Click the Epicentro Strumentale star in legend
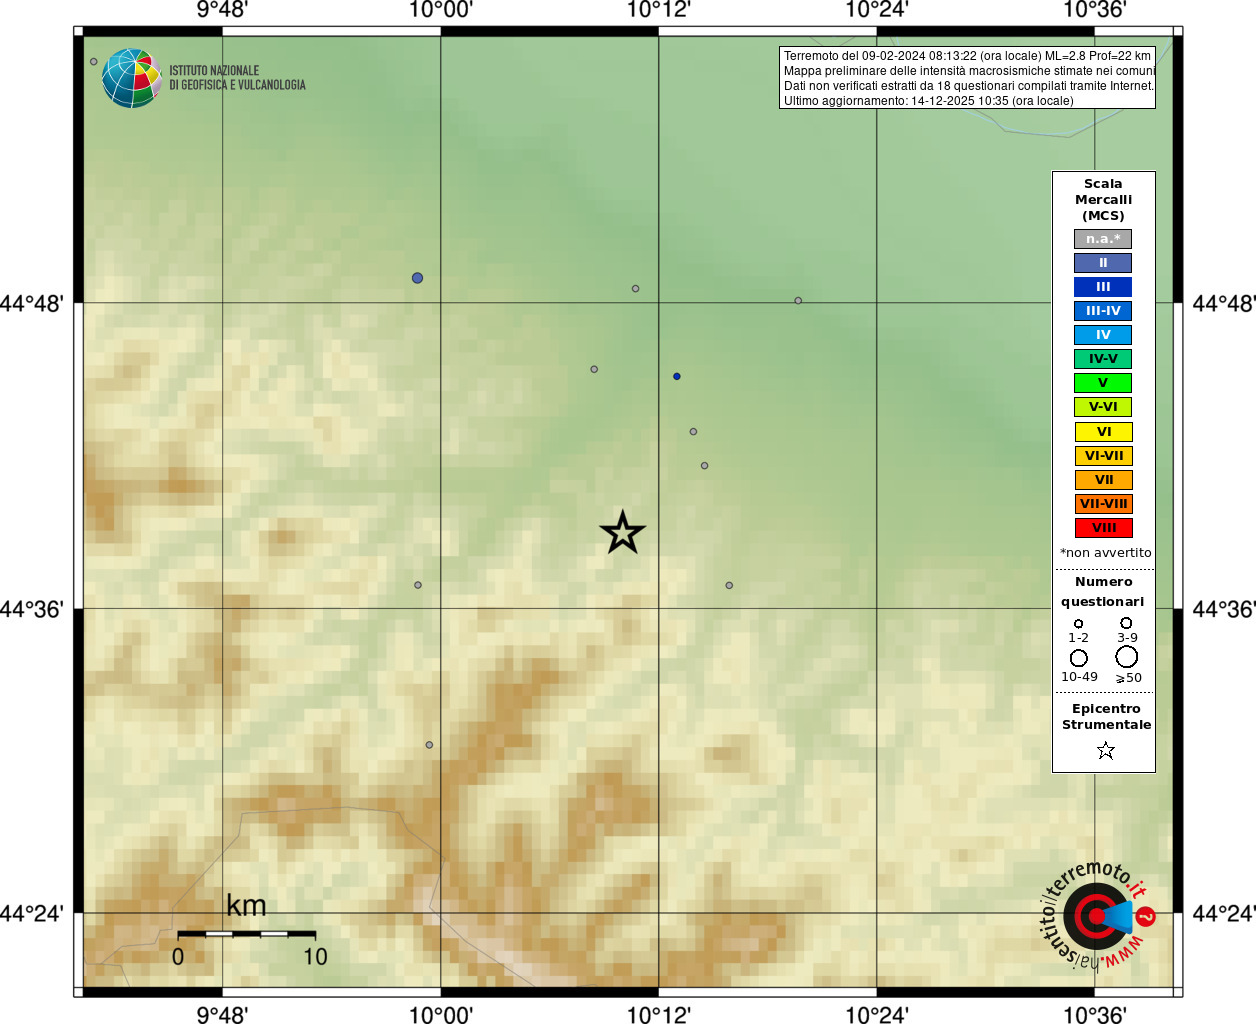Image resolution: width=1256 pixels, height=1024 pixels. click(1105, 750)
